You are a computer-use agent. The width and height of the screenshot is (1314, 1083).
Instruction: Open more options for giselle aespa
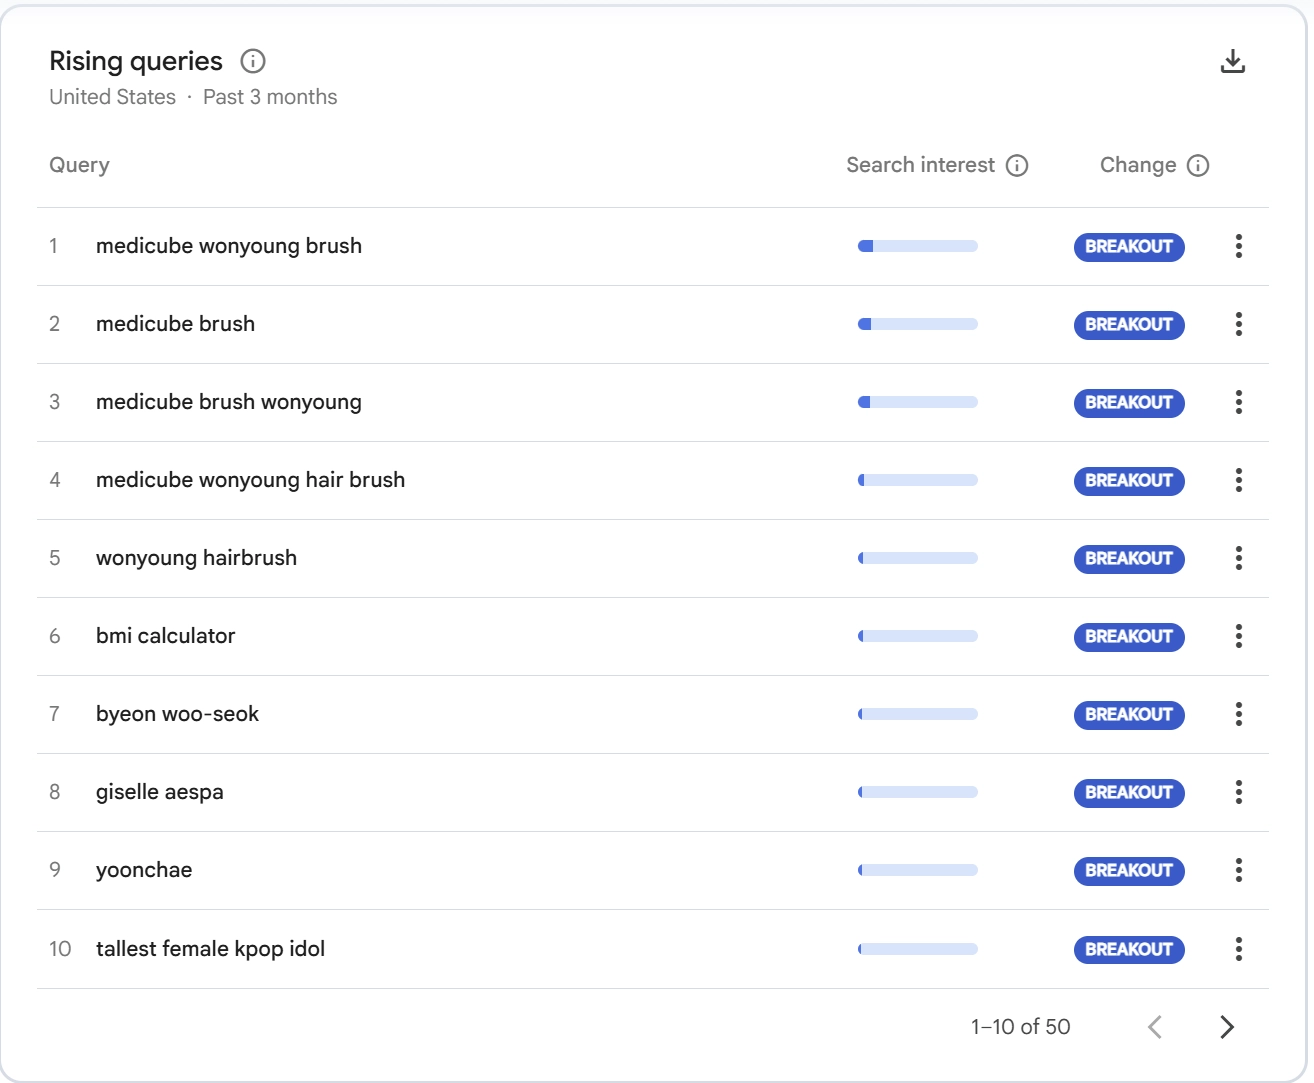[x=1239, y=792]
